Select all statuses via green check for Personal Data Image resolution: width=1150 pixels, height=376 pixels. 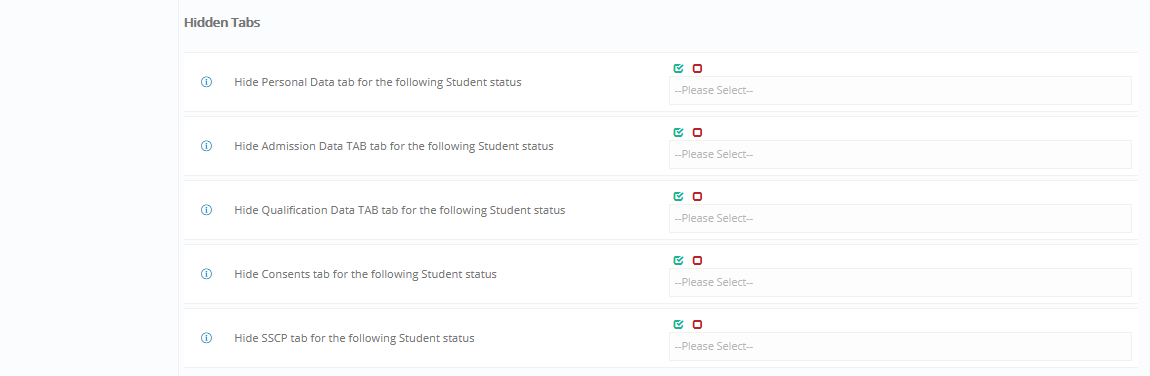coord(678,68)
